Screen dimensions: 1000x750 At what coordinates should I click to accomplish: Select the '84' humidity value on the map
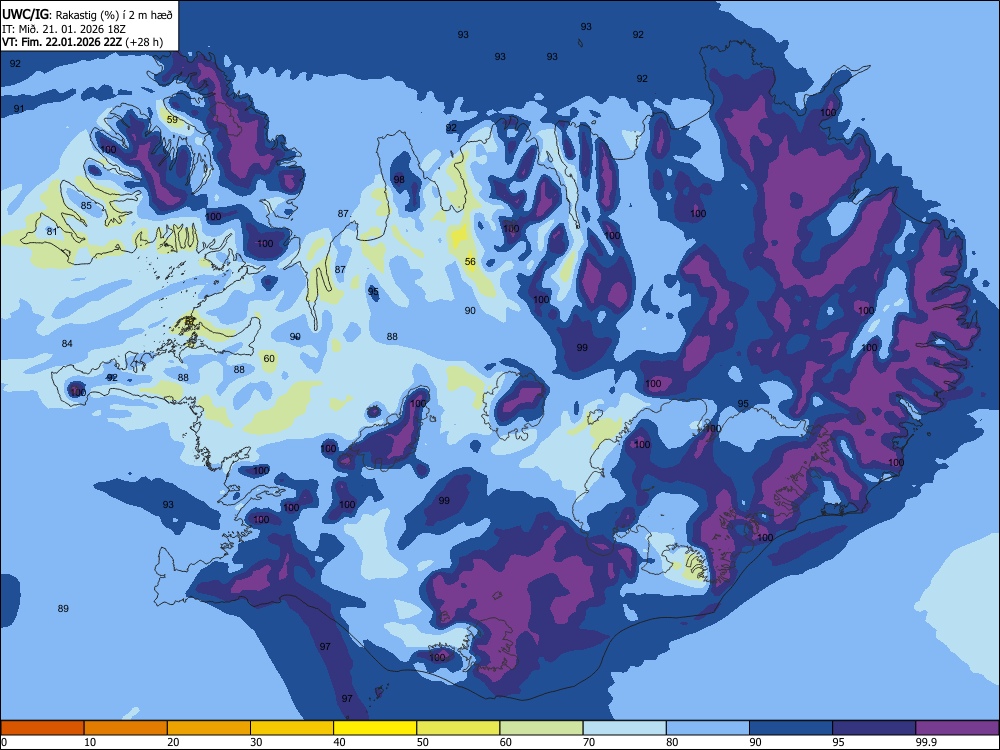coord(67,344)
